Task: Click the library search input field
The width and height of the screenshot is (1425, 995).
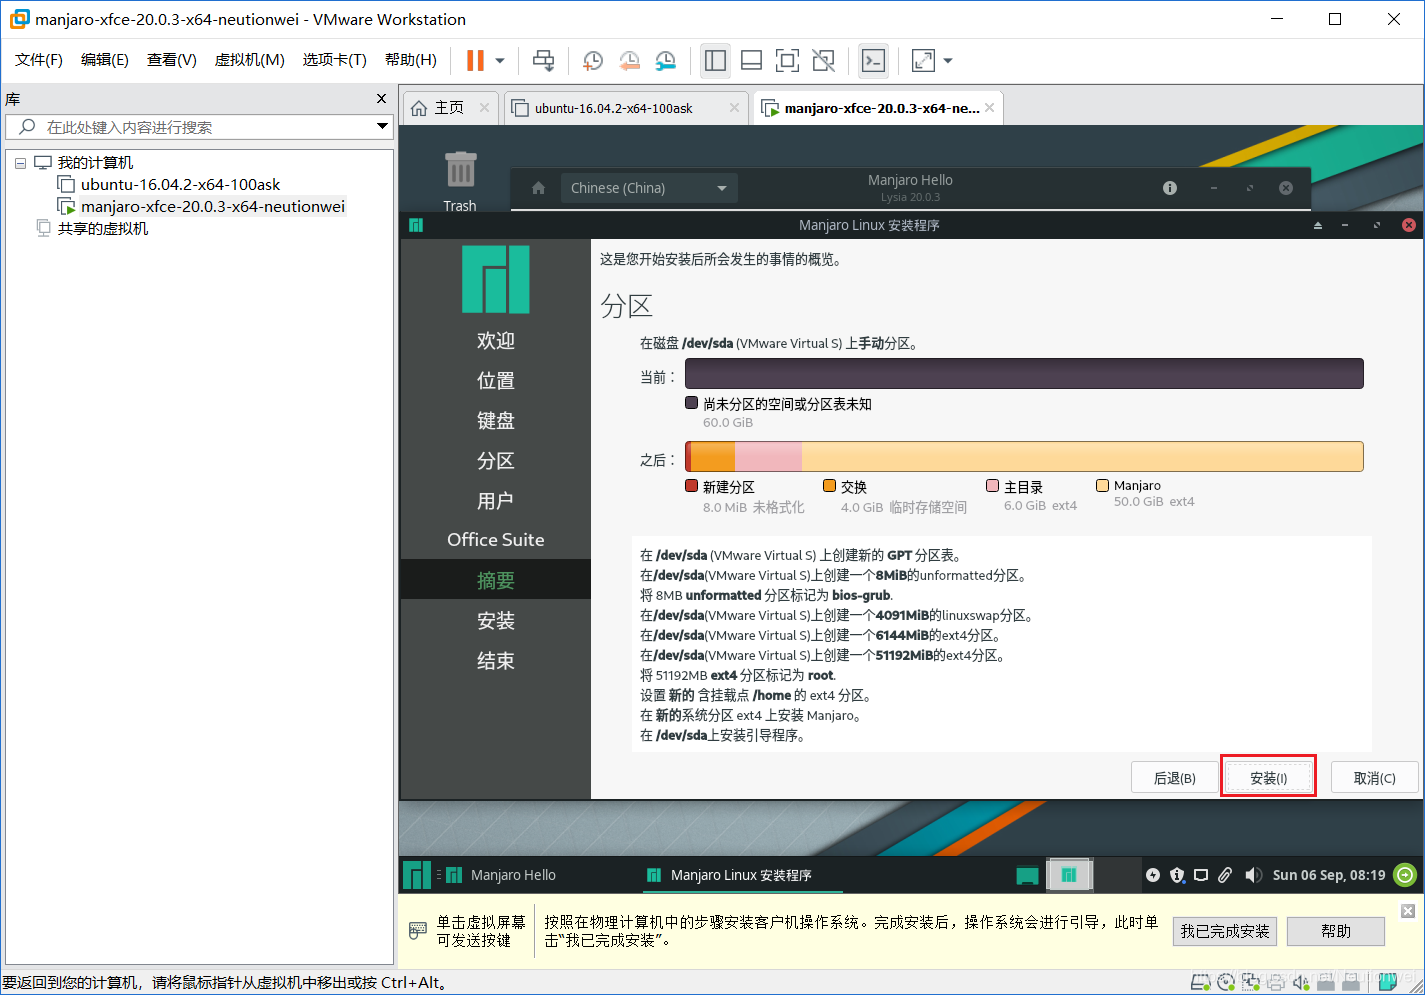Action: coord(200,127)
